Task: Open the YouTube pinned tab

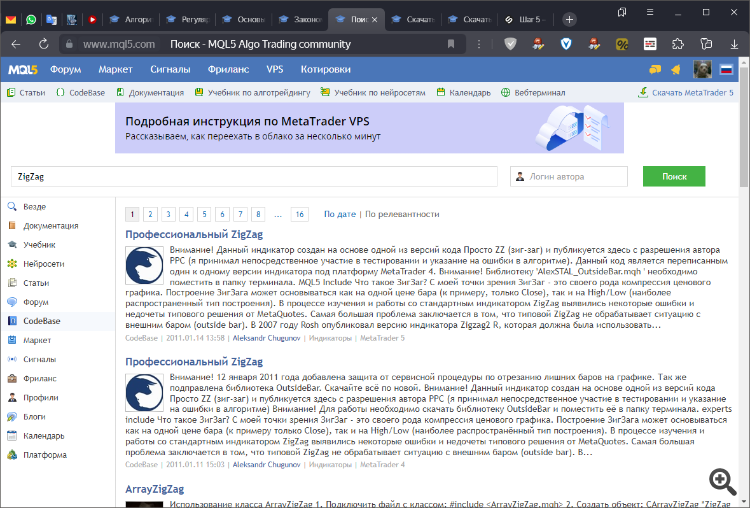Action: pos(92,20)
